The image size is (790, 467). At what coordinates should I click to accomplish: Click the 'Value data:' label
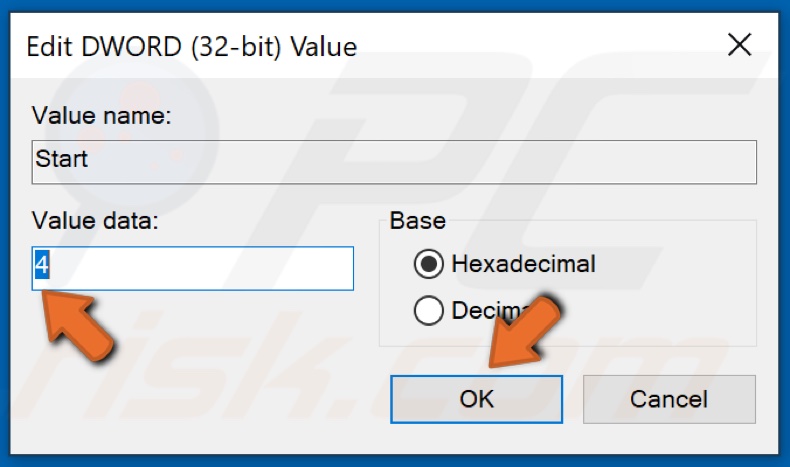click(x=95, y=221)
